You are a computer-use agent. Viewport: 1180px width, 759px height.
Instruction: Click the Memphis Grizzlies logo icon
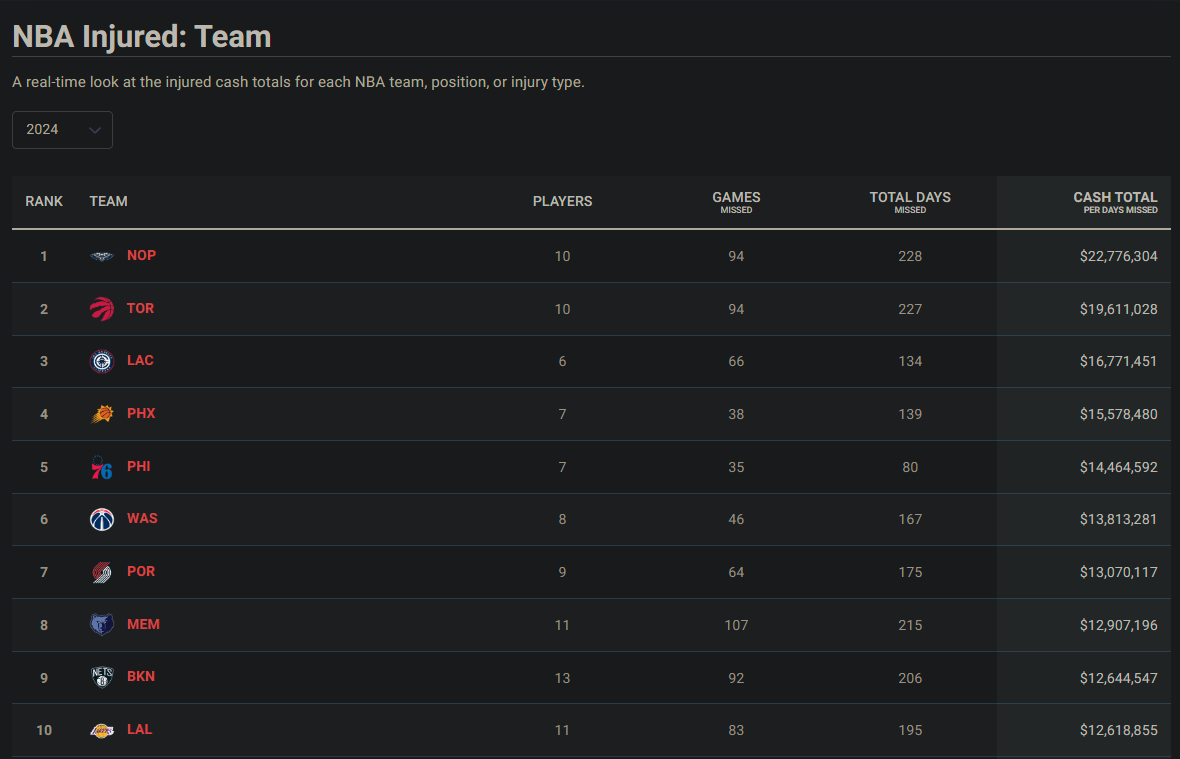click(x=102, y=625)
